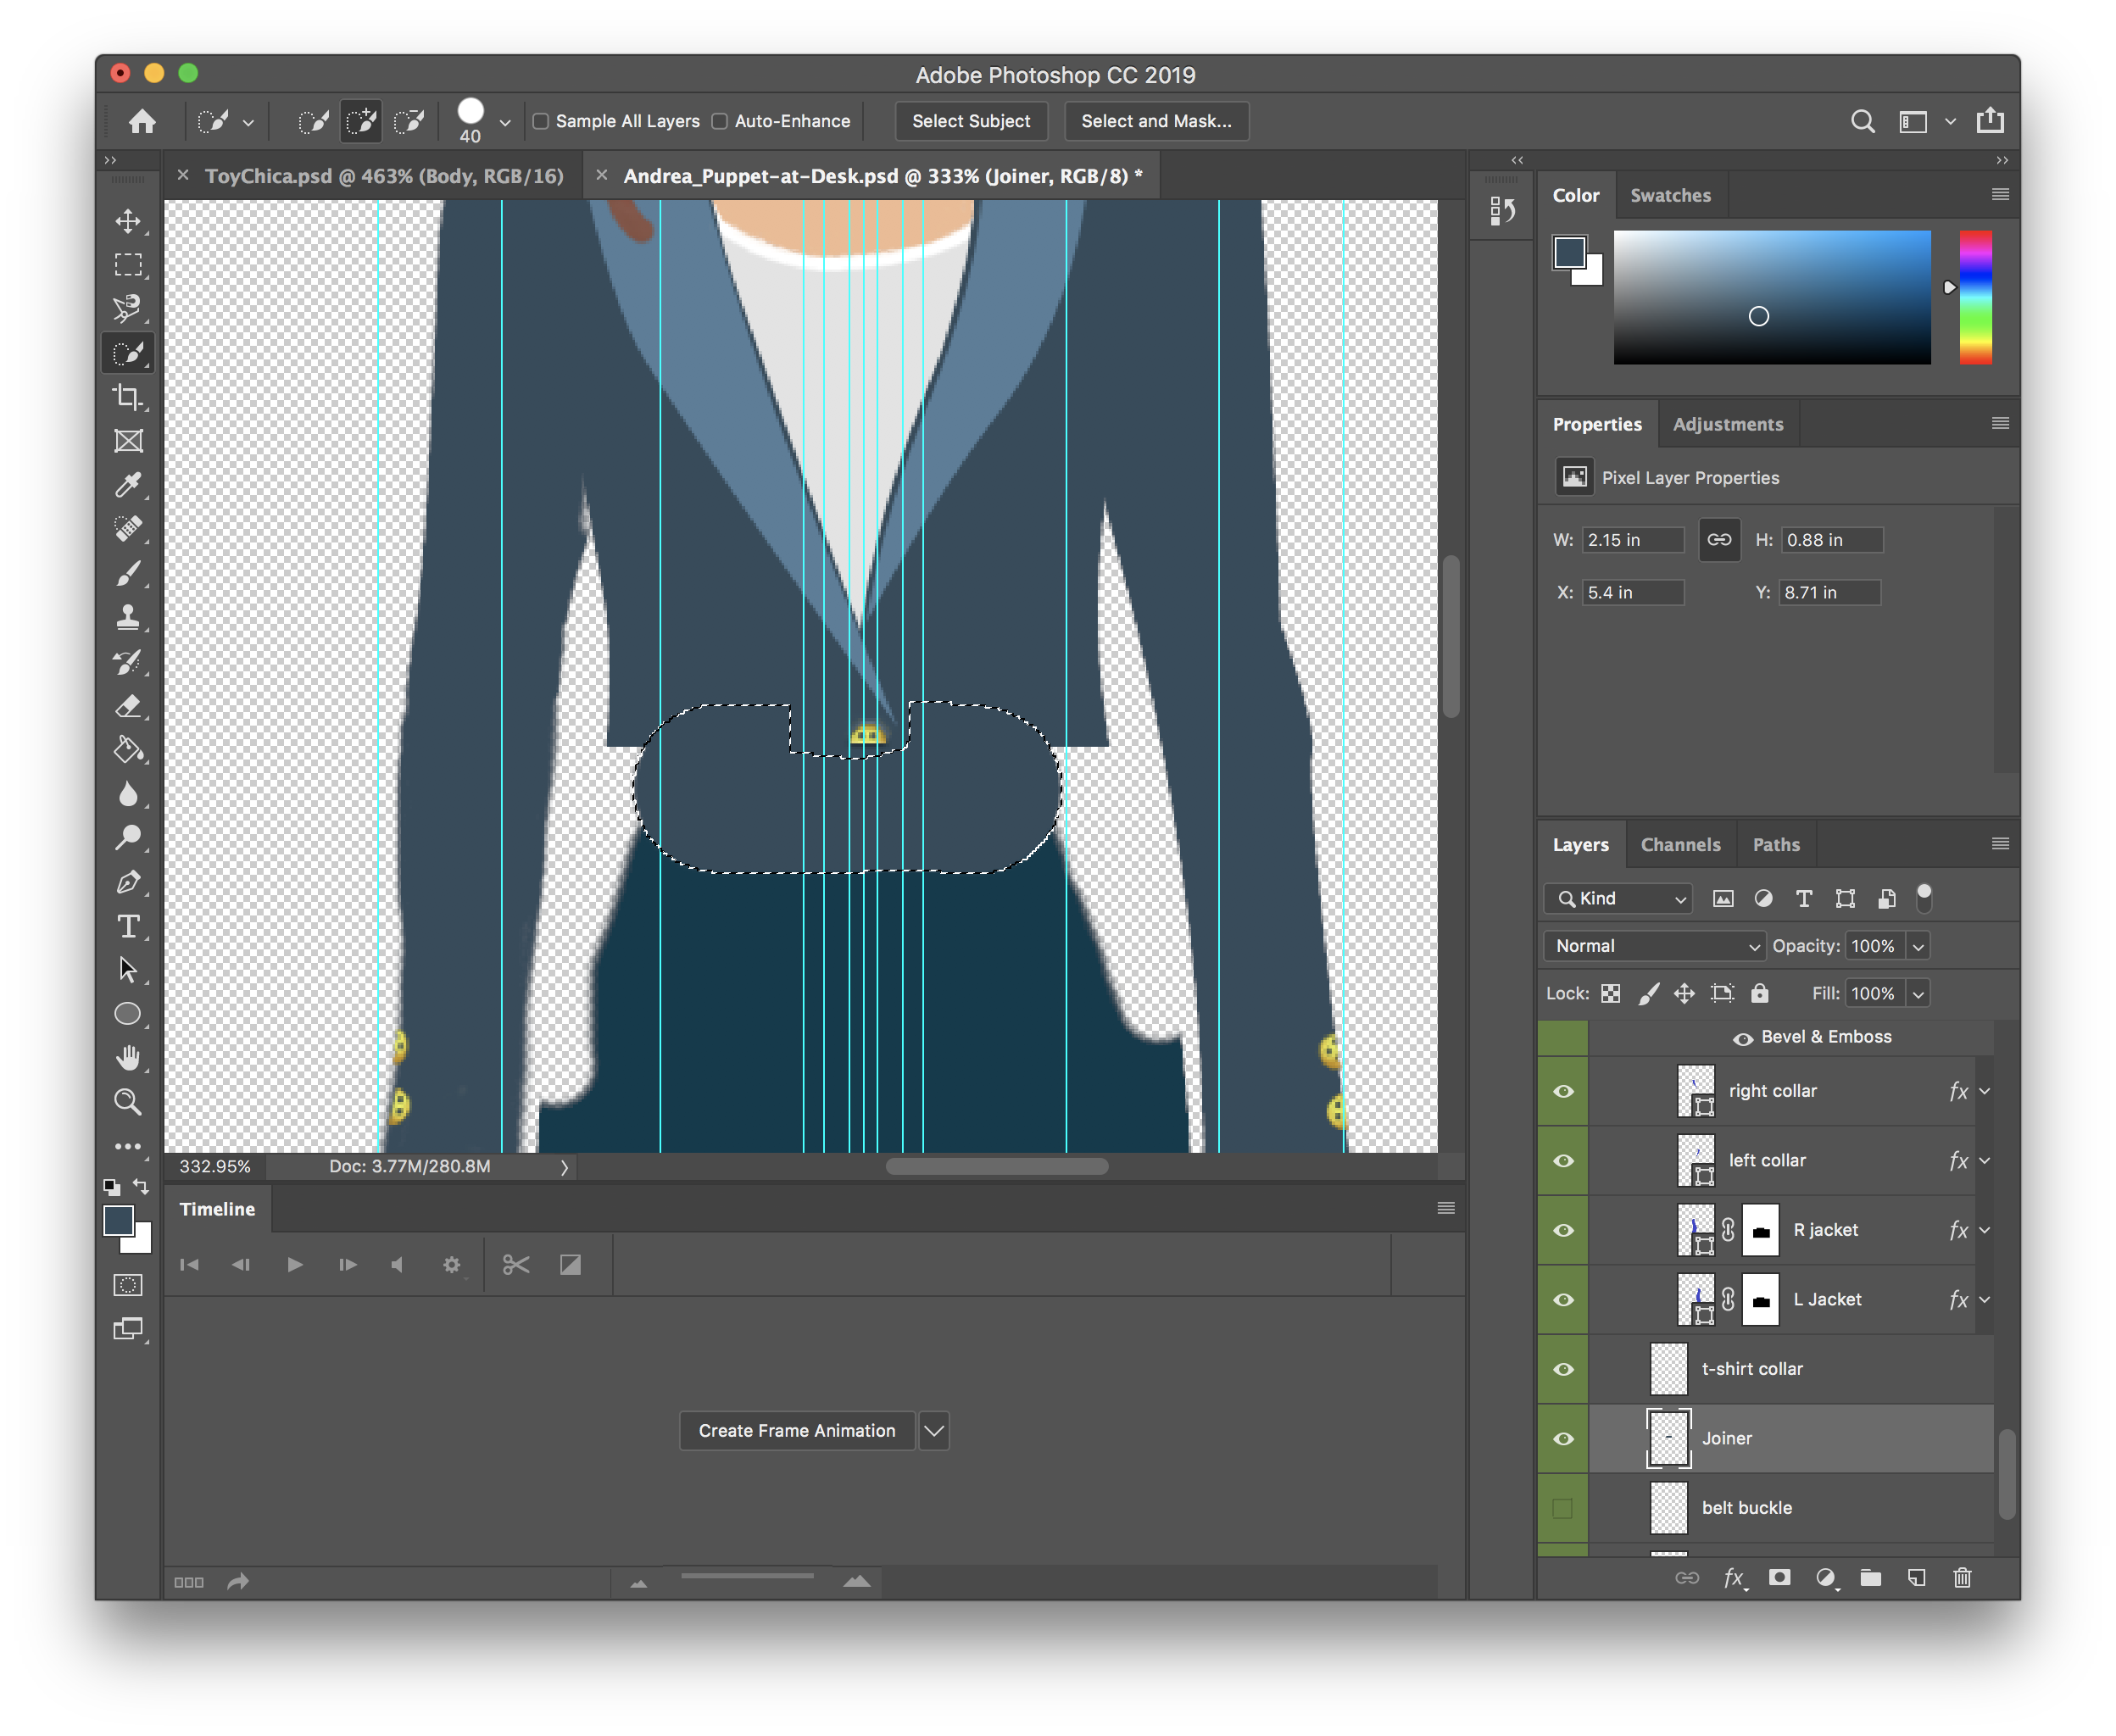
Task: Expand the Paths panel tab
Action: point(1774,845)
